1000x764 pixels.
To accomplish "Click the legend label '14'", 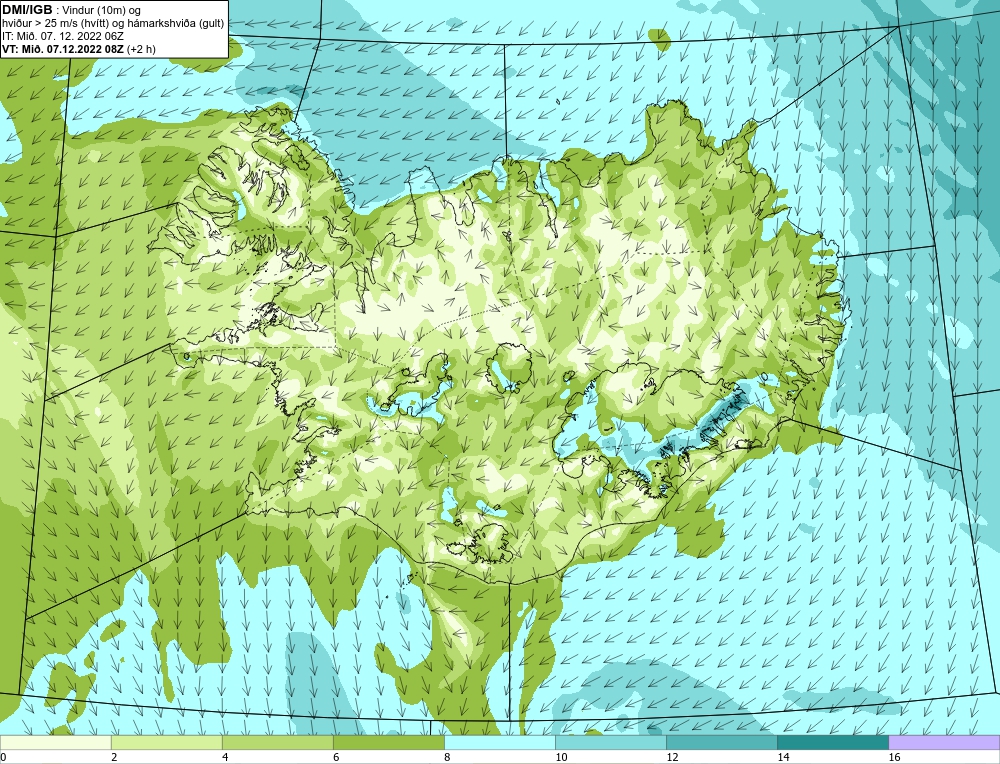I will click(x=783, y=757).
